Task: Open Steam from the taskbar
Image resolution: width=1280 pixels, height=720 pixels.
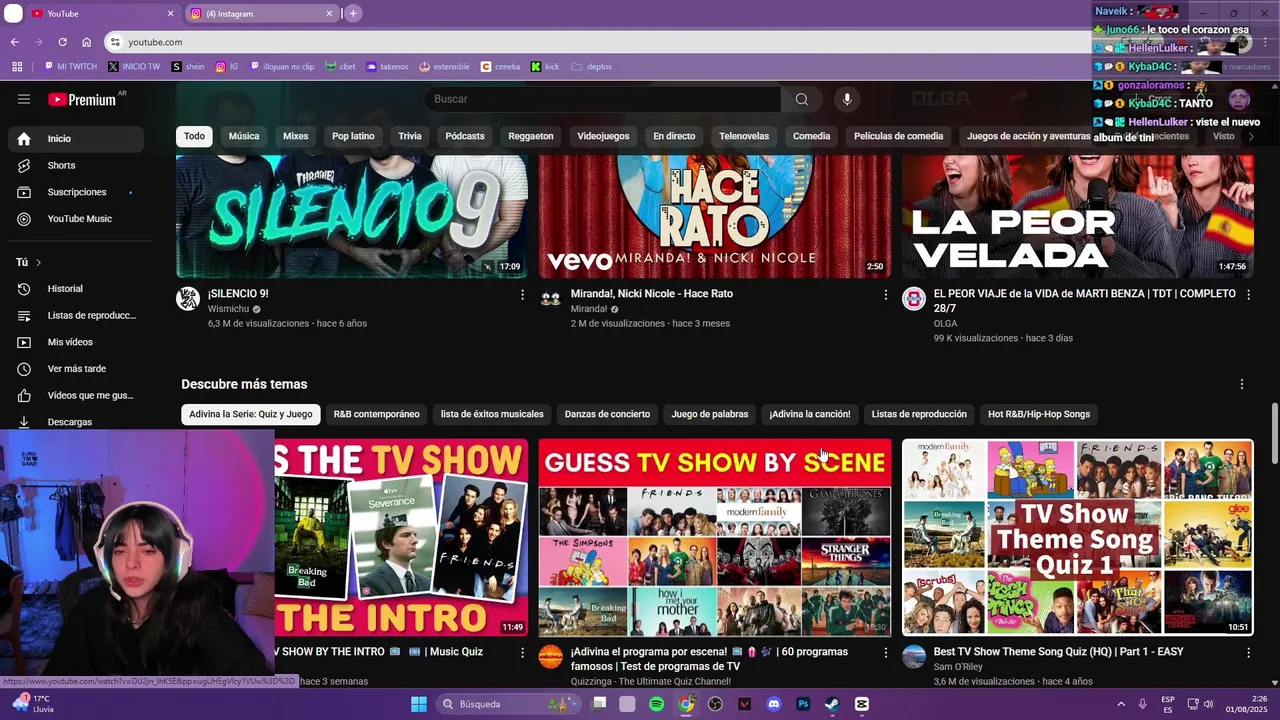Action: 832,704
